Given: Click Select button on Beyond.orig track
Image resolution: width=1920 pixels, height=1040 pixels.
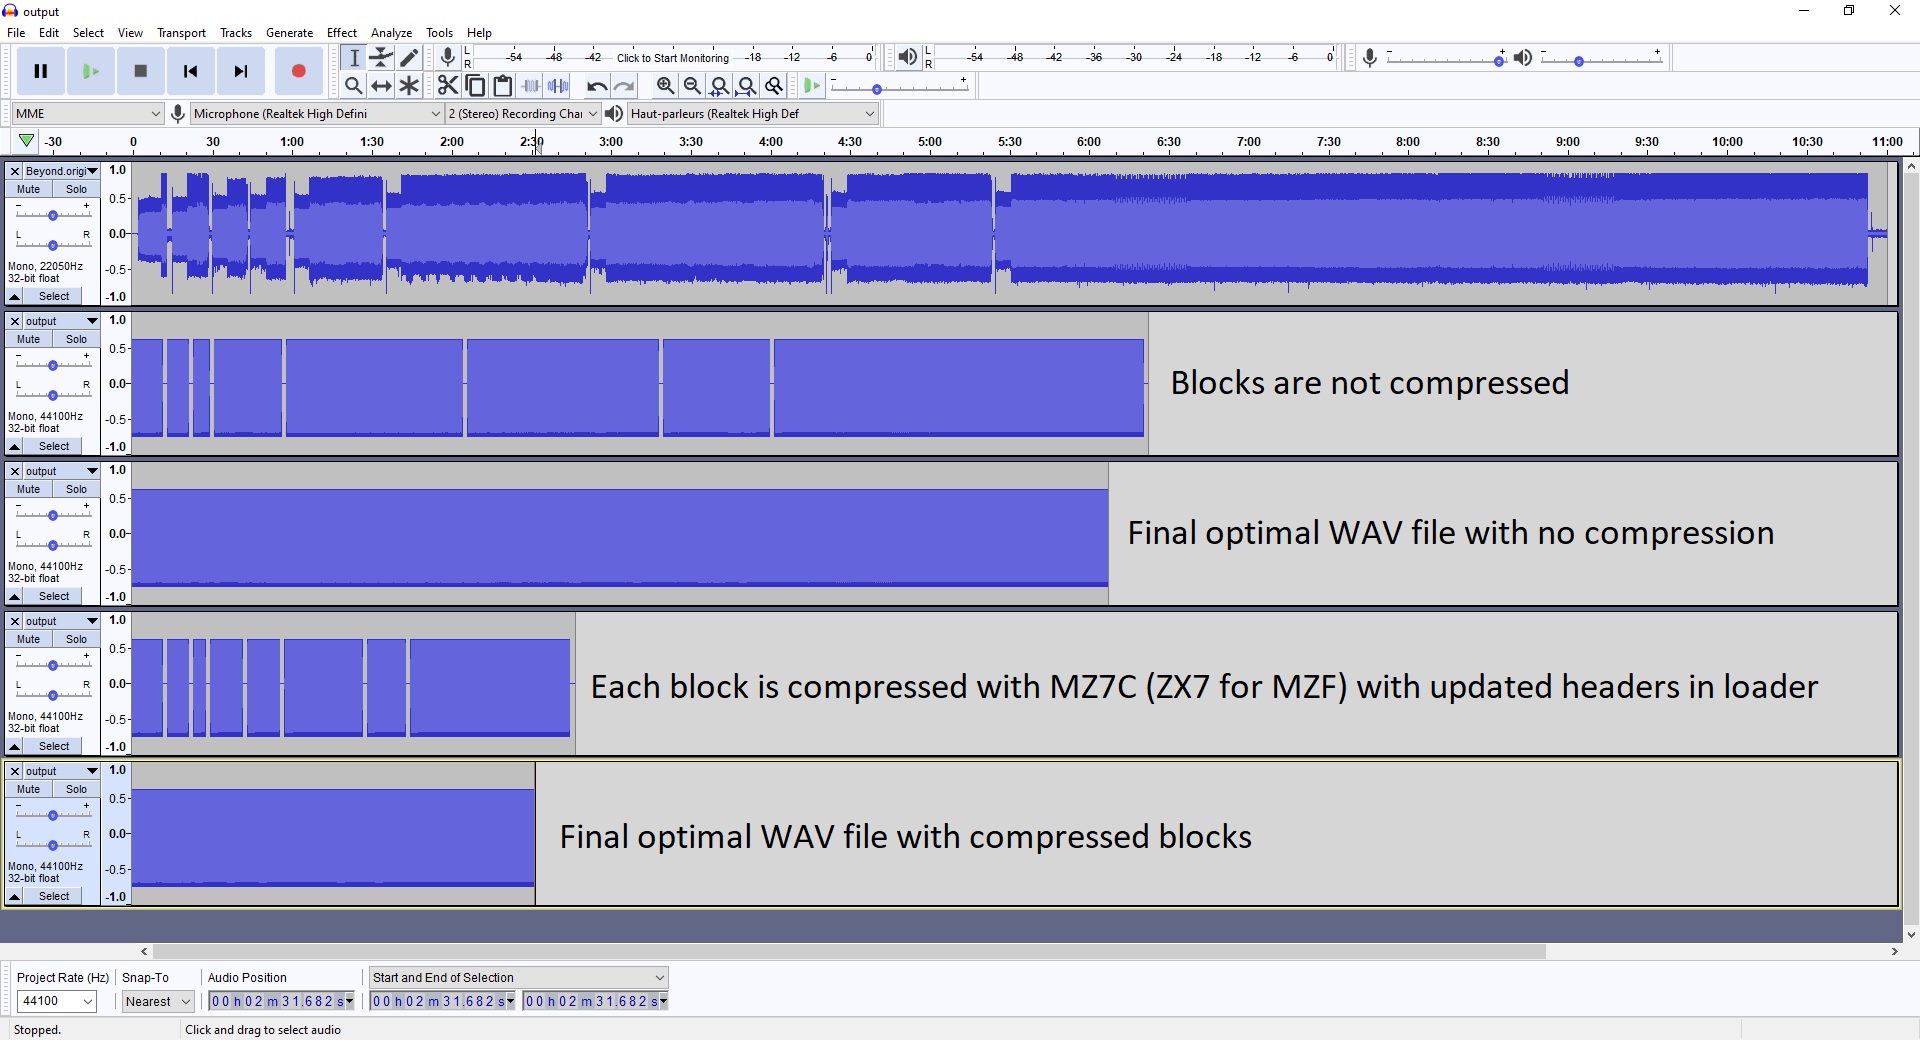Looking at the screenshot, I should [x=54, y=296].
